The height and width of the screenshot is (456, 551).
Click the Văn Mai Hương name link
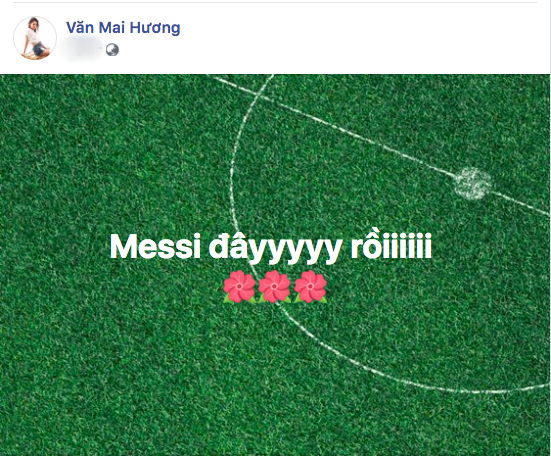pos(123,28)
